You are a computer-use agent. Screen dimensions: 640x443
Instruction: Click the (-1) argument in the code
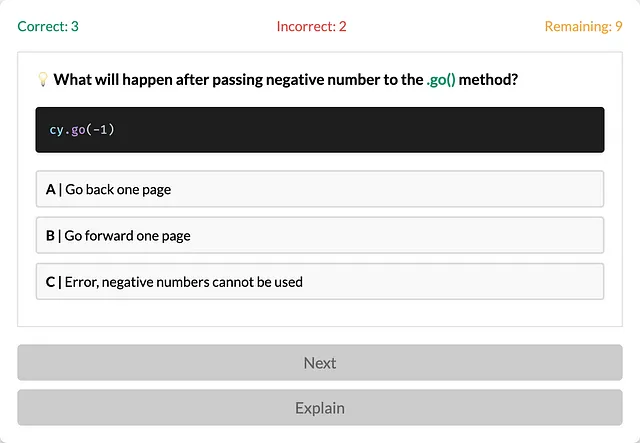click(100, 130)
